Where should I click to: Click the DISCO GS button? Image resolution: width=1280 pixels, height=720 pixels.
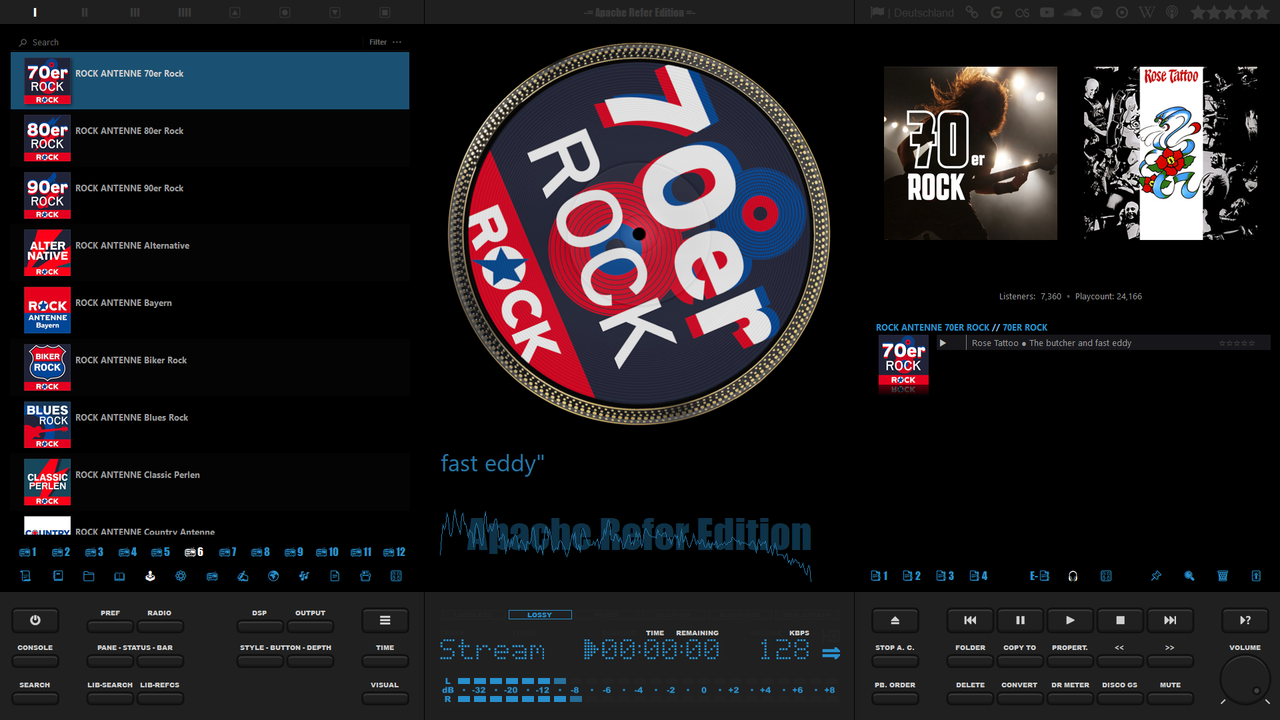pos(1120,697)
